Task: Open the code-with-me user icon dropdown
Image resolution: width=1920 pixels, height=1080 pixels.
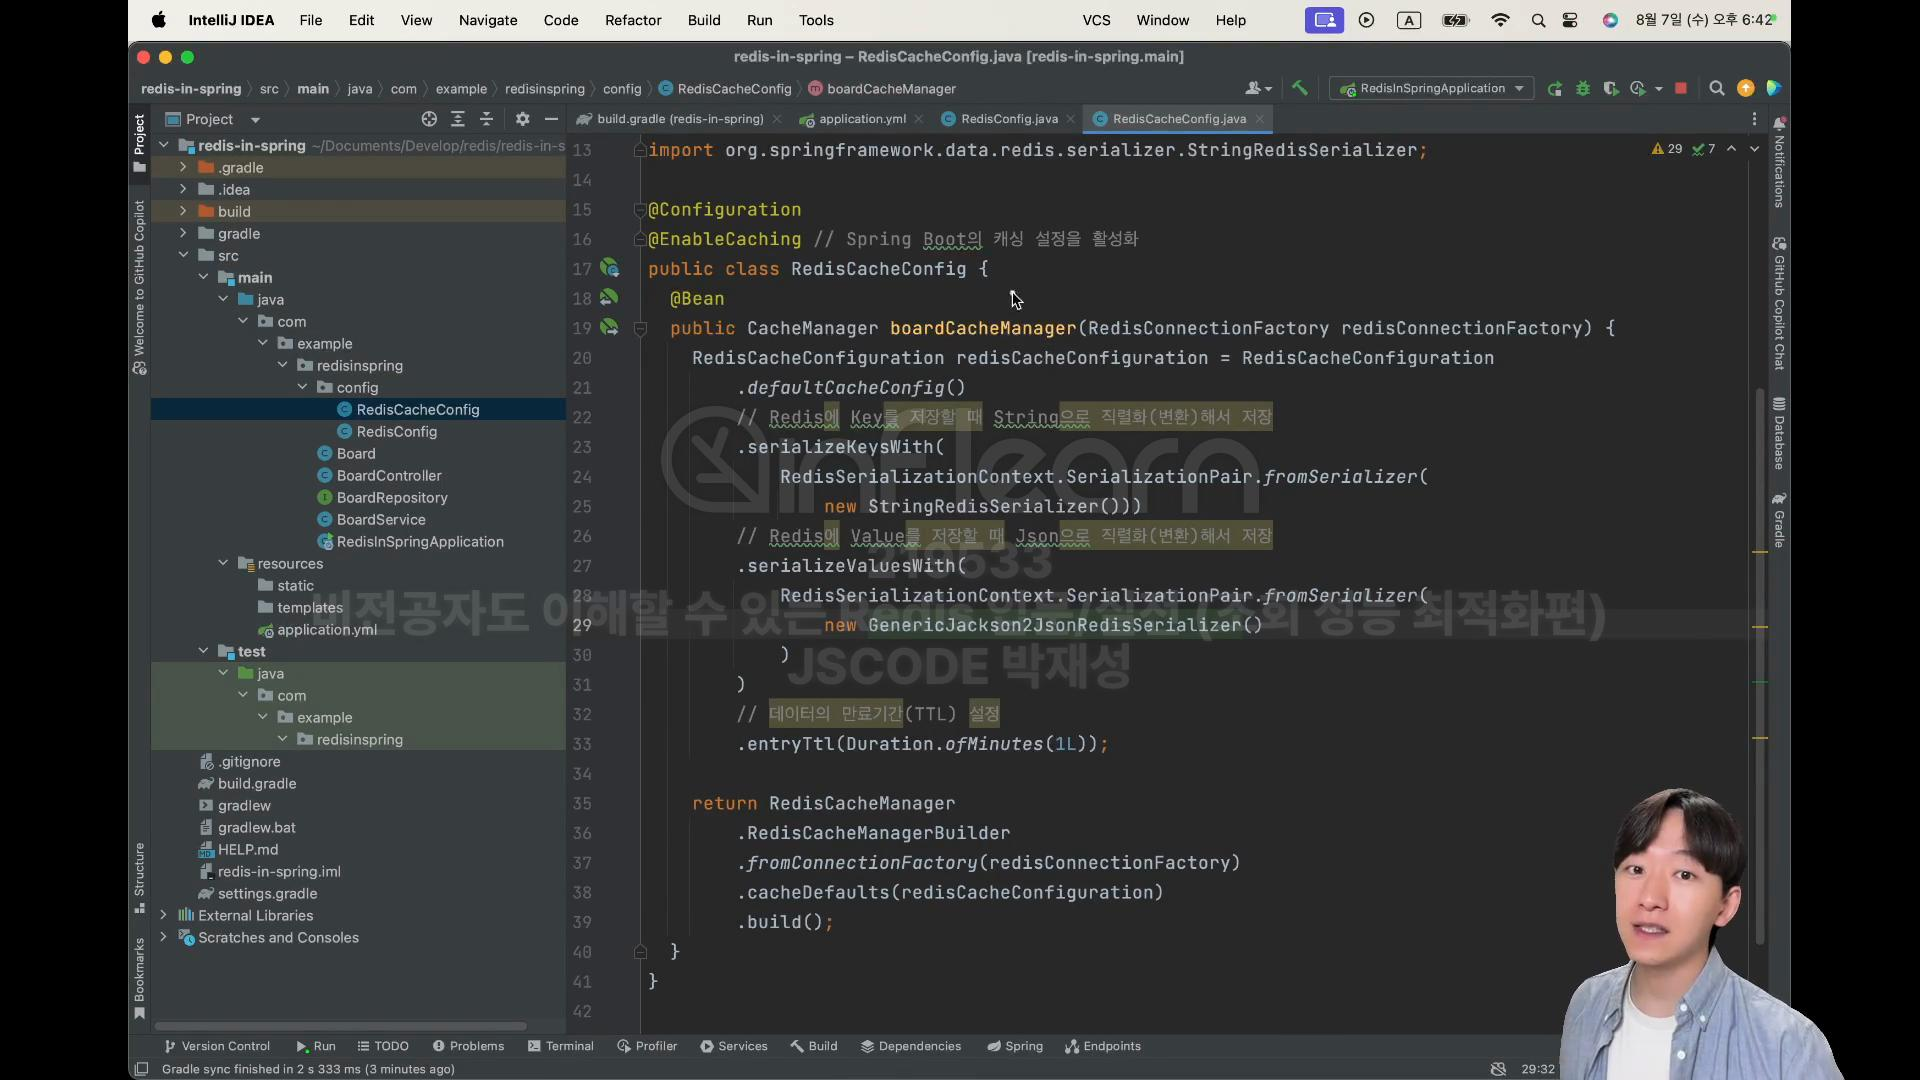Action: click(x=1257, y=89)
